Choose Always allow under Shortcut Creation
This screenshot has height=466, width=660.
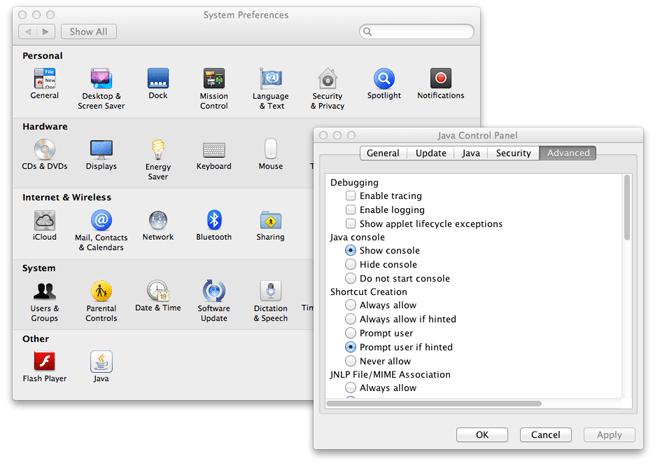351,305
